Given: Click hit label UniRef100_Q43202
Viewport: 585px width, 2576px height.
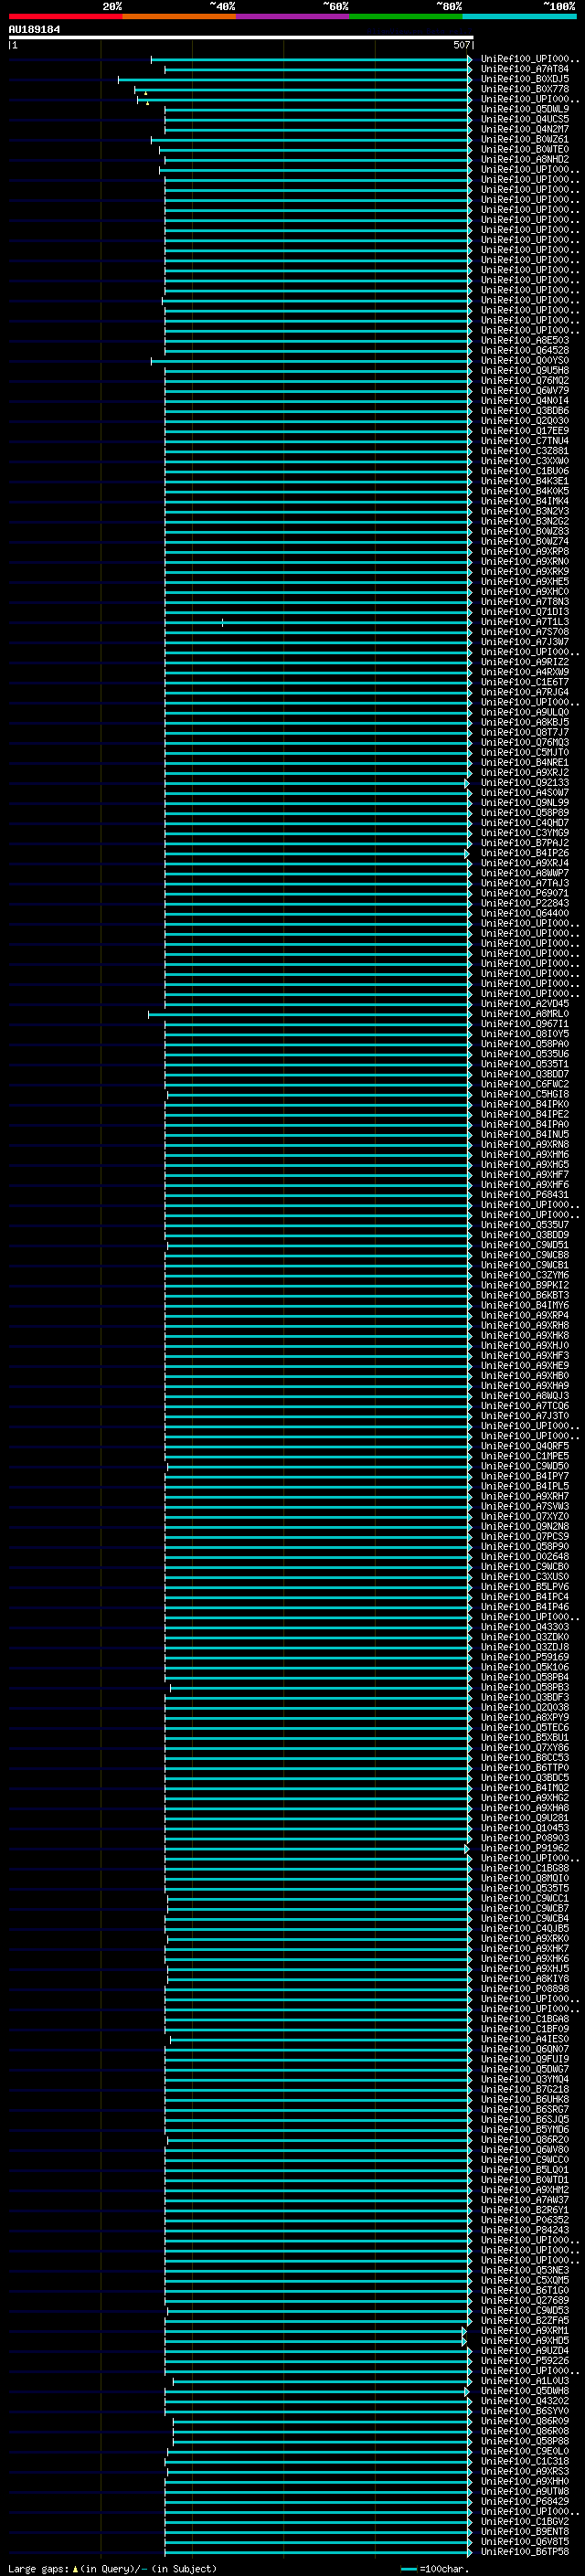Looking at the screenshot, I should 524,2400.
